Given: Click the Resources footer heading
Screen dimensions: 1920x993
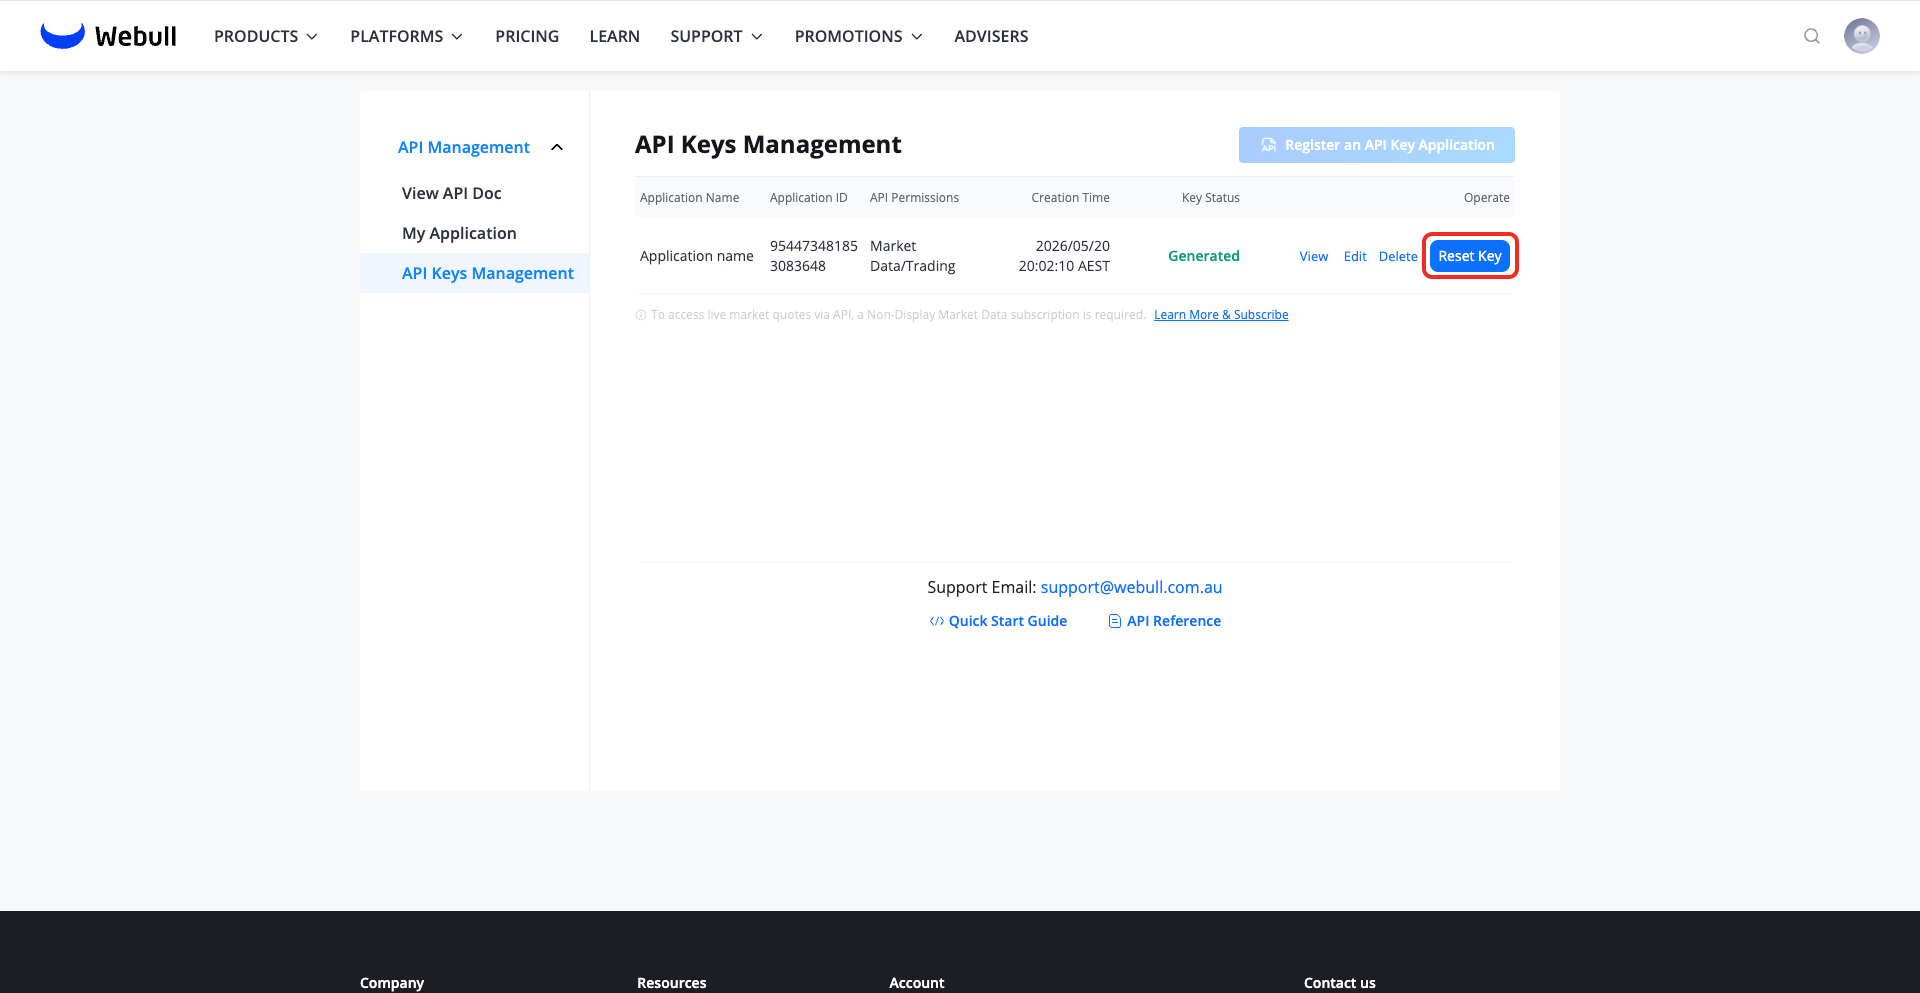Looking at the screenshot, I should coord(672,983).
